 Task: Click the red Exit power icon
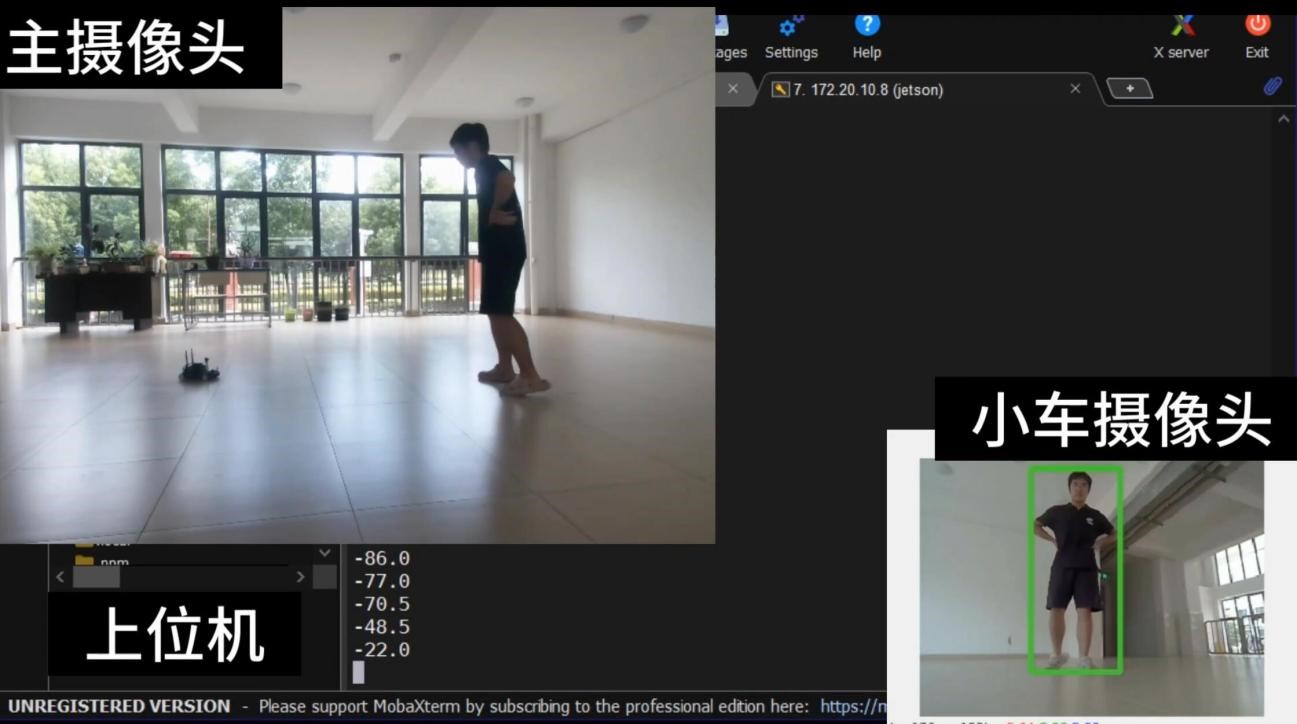(1257, 37)
